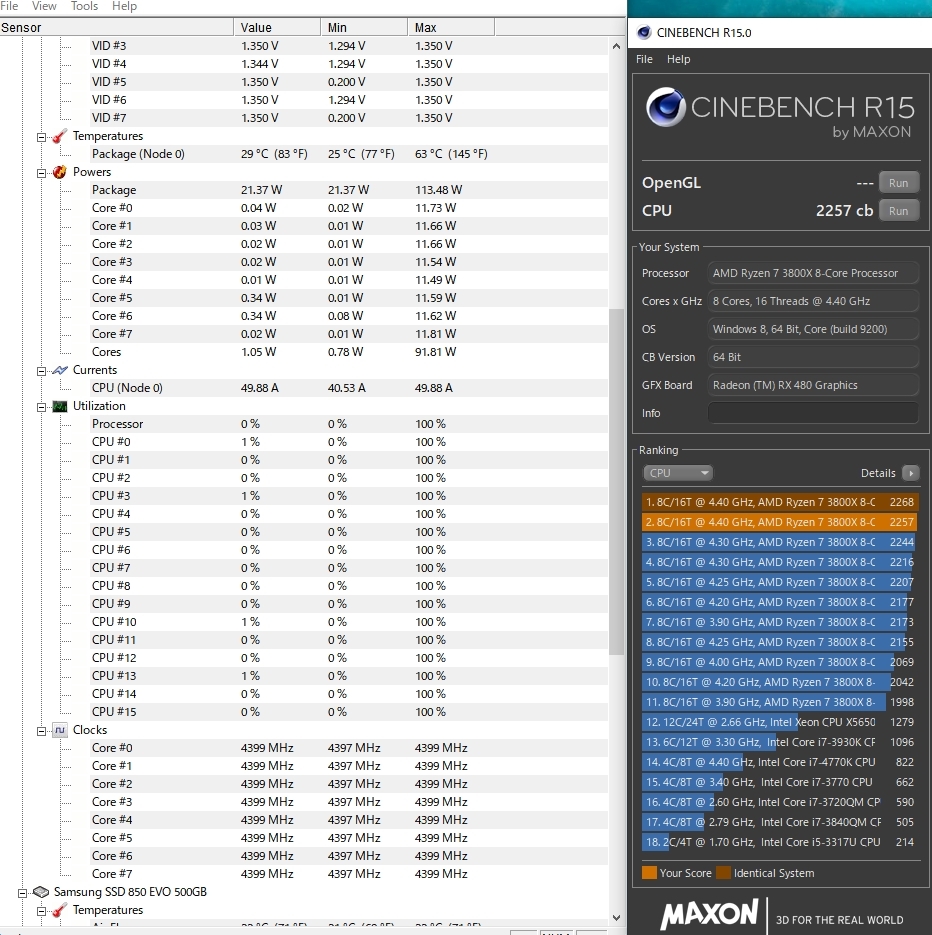The height and width of the screenshot is (935, 932).
Task: Select the Xeon X5650 ranking entry
Action: pos(779,722)
